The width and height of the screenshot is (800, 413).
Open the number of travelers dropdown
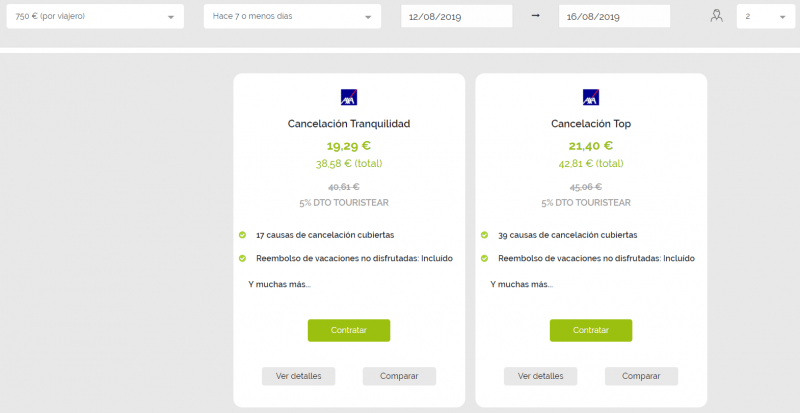coord(766,16)
